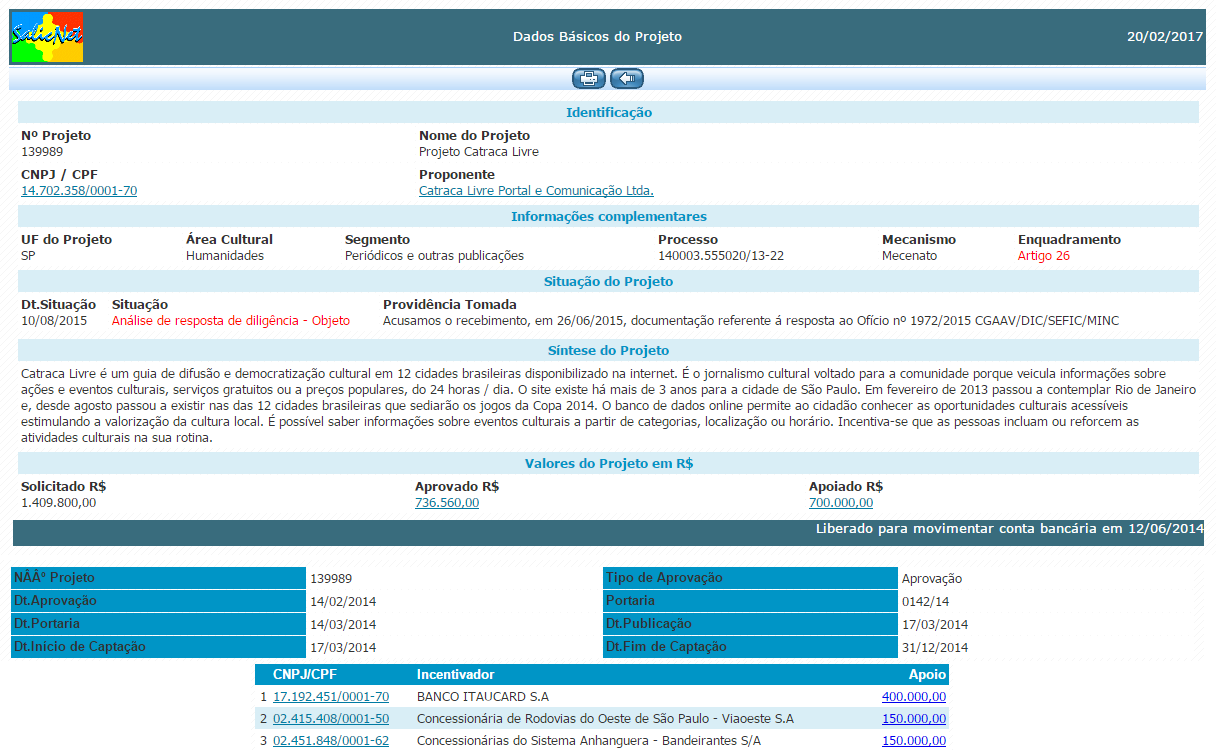Click Dt.Início de Captação value 17/03/2014
This screenshot has height=750, width=1216.
[343, 647]
